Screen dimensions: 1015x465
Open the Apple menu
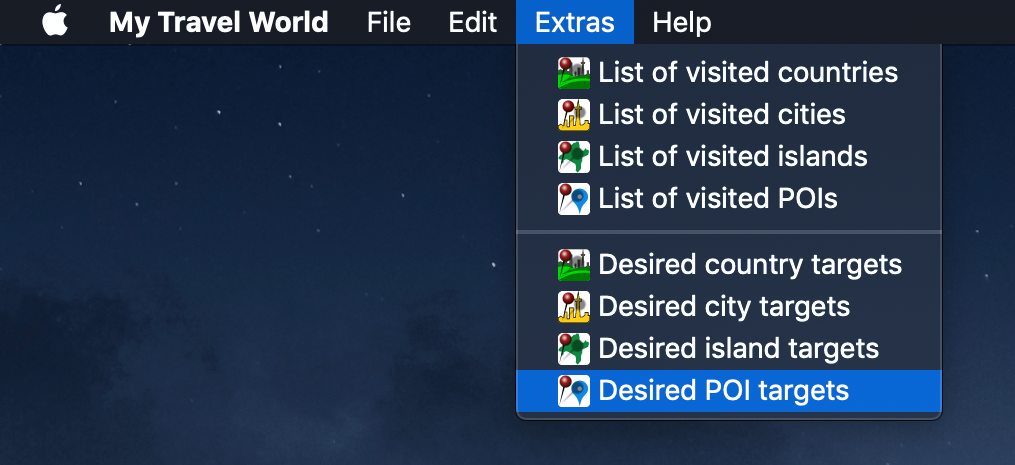[55, 22]
